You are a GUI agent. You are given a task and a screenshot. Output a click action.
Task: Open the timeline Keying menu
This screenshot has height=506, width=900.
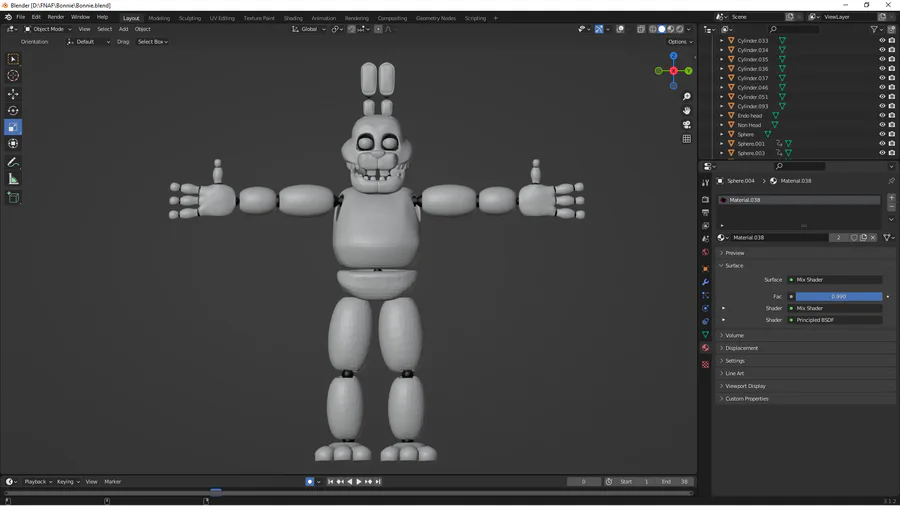click(x=68, y=482)
